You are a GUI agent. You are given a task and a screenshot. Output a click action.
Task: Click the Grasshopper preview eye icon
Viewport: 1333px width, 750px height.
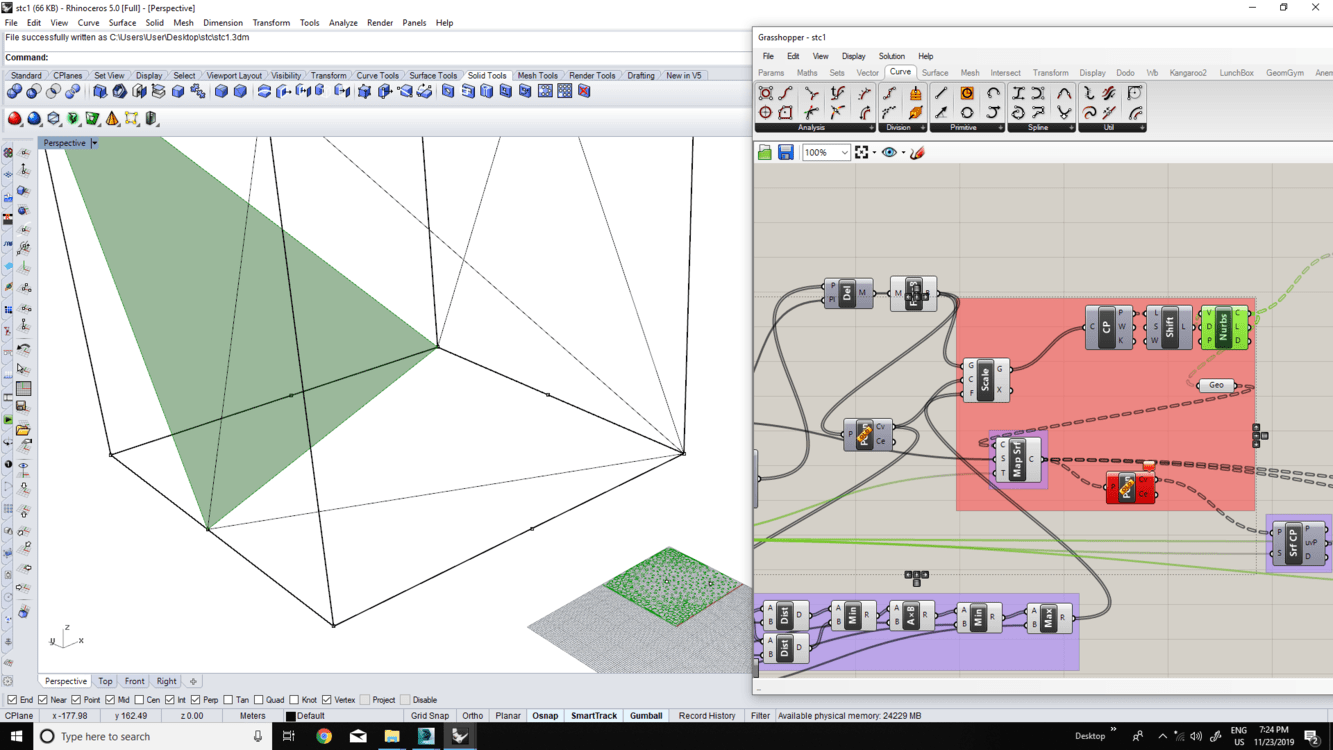tap(889, 153)
